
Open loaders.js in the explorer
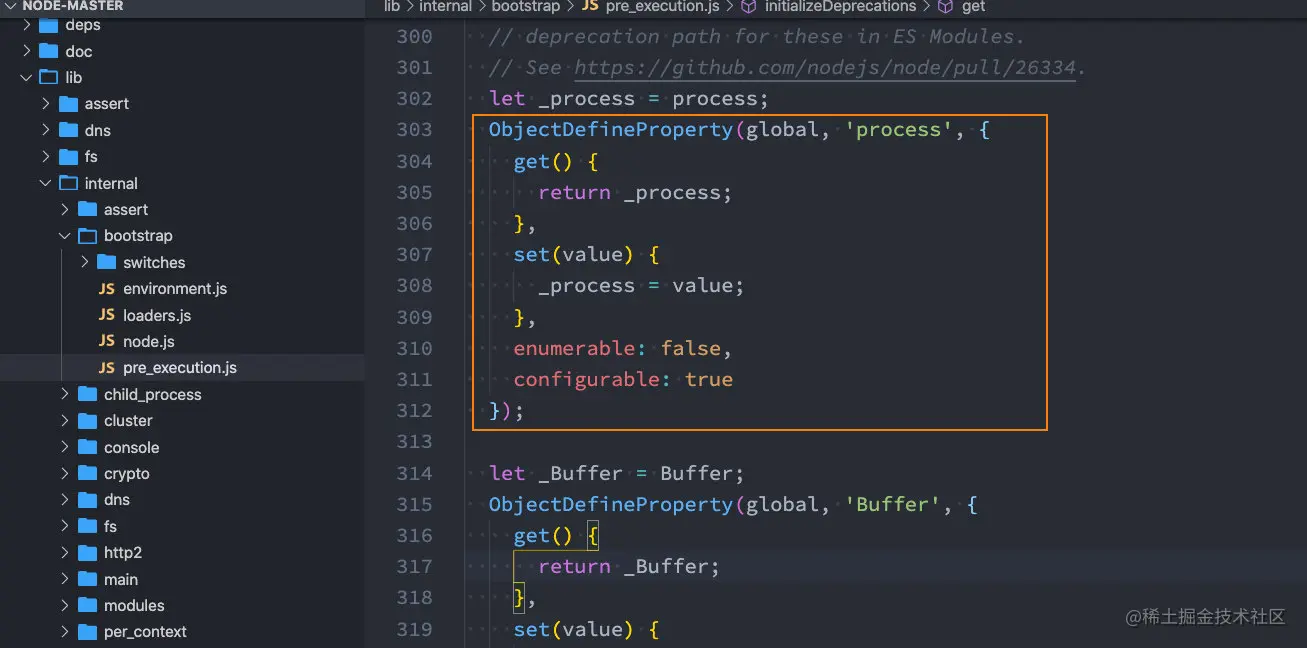click(x=157, y=315)
